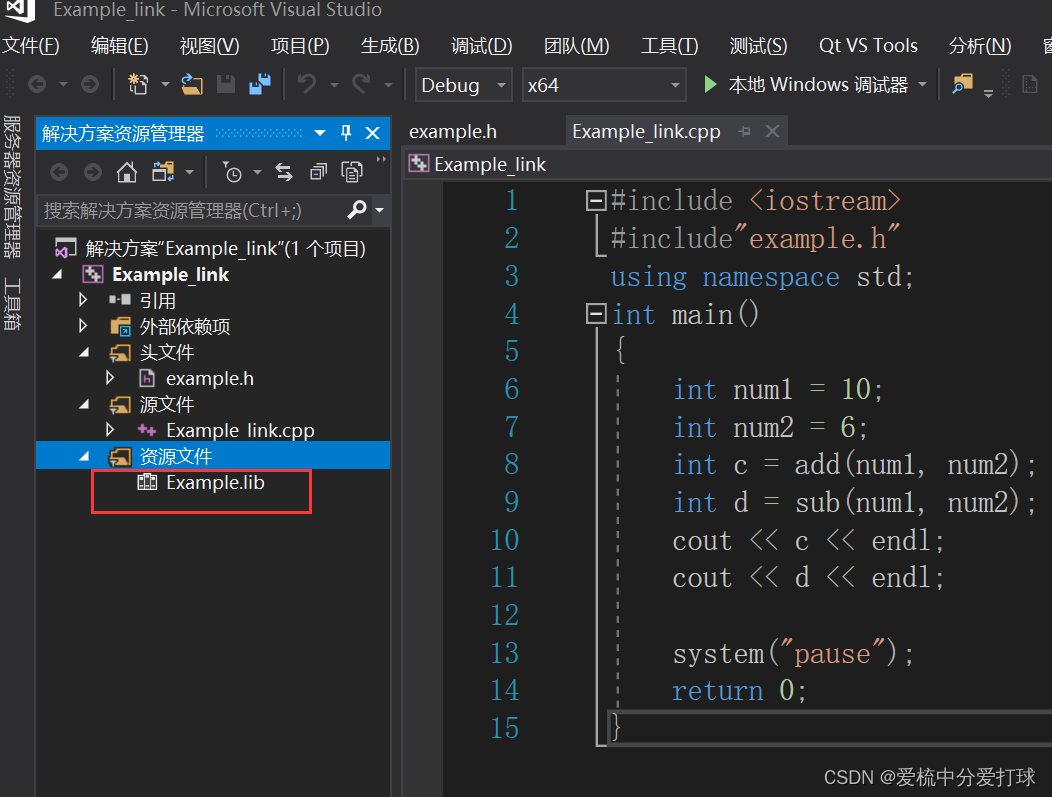
Task: Open the 服务器资源管理器 side tab
Action: (12, 187)
